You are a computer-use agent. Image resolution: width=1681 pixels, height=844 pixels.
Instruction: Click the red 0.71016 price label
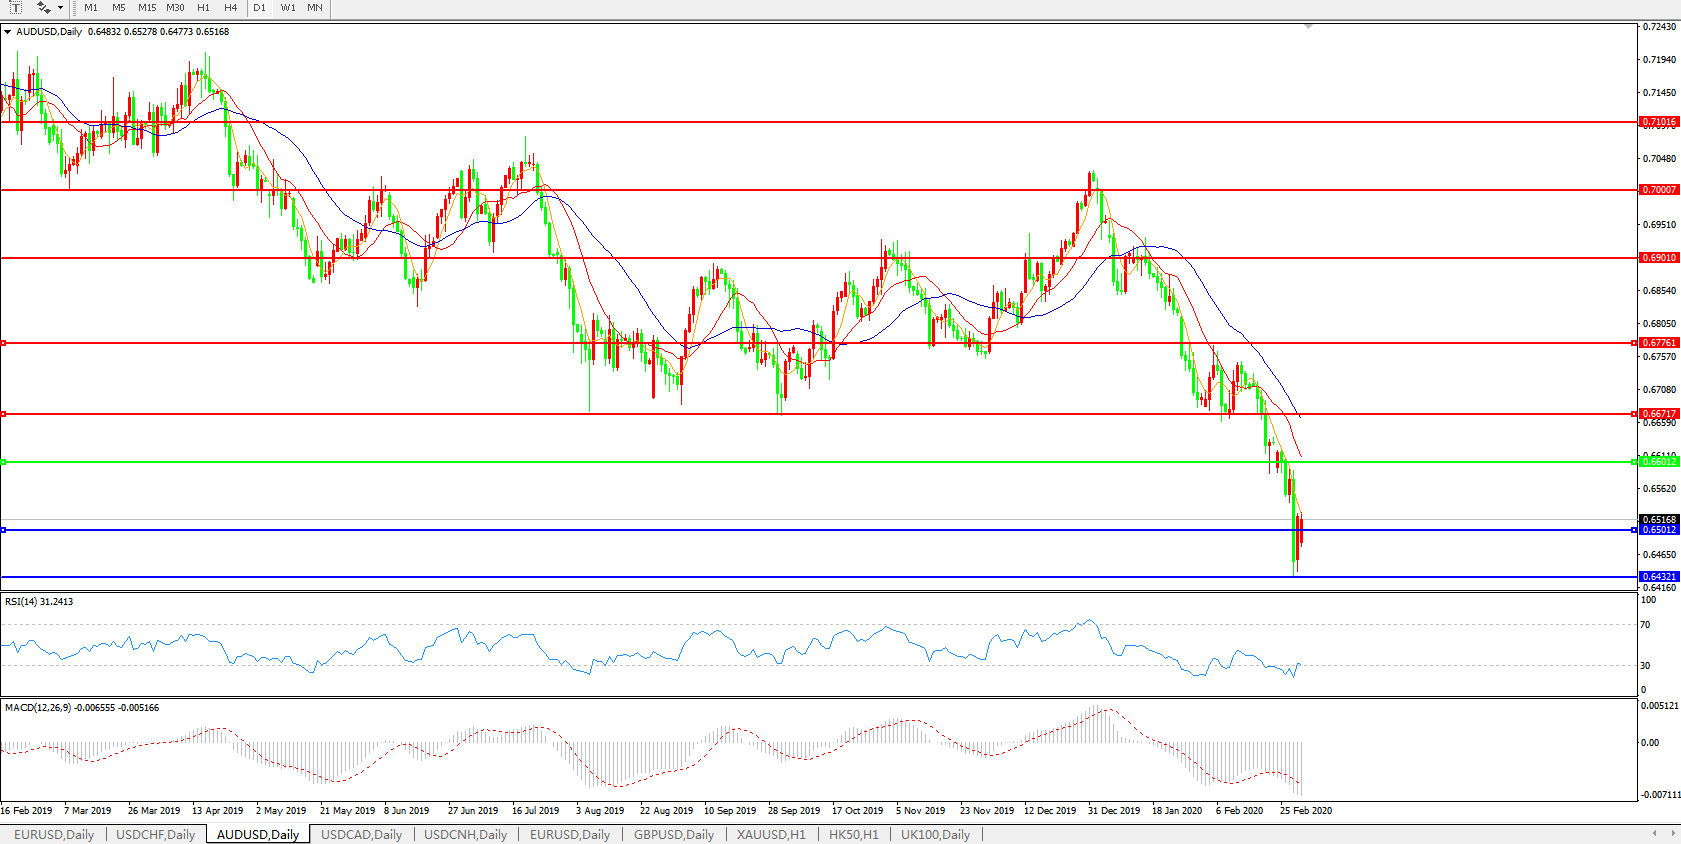(x=1659, y=122)
